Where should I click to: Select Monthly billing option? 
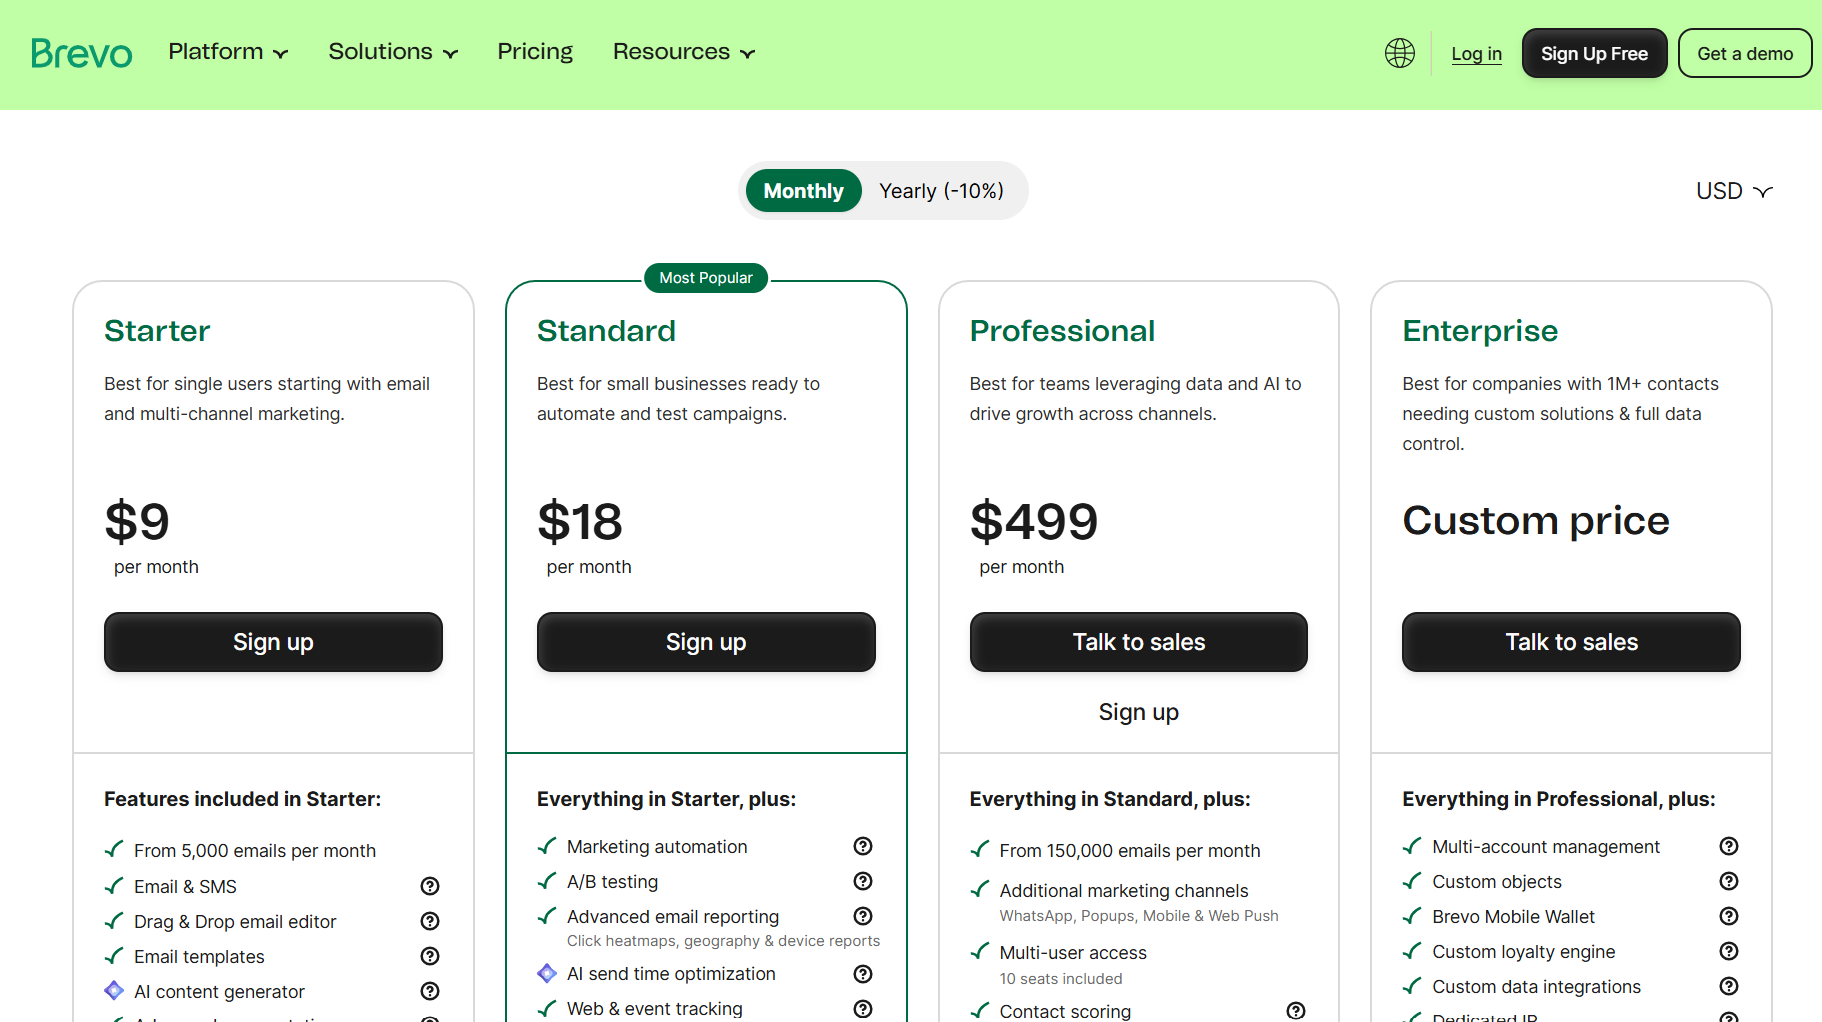point(803,191)
